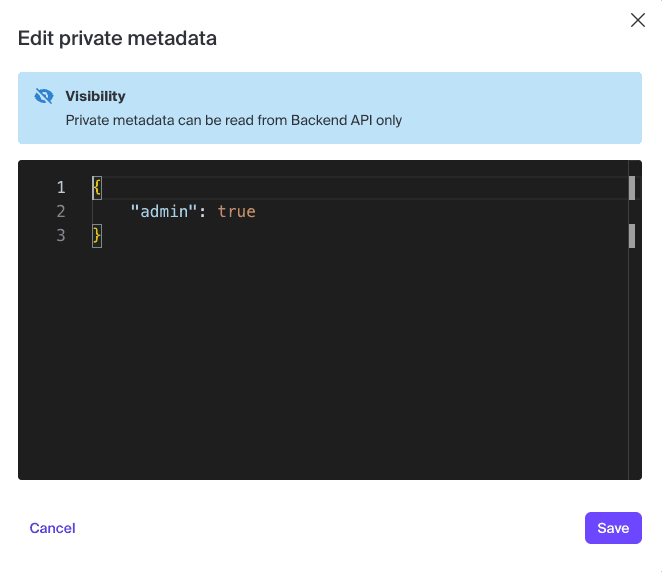Click the crossed-out eye Visibility icon
Image resolution: width=662 pixels, height=572 pixels.
[x=44, y=97]
